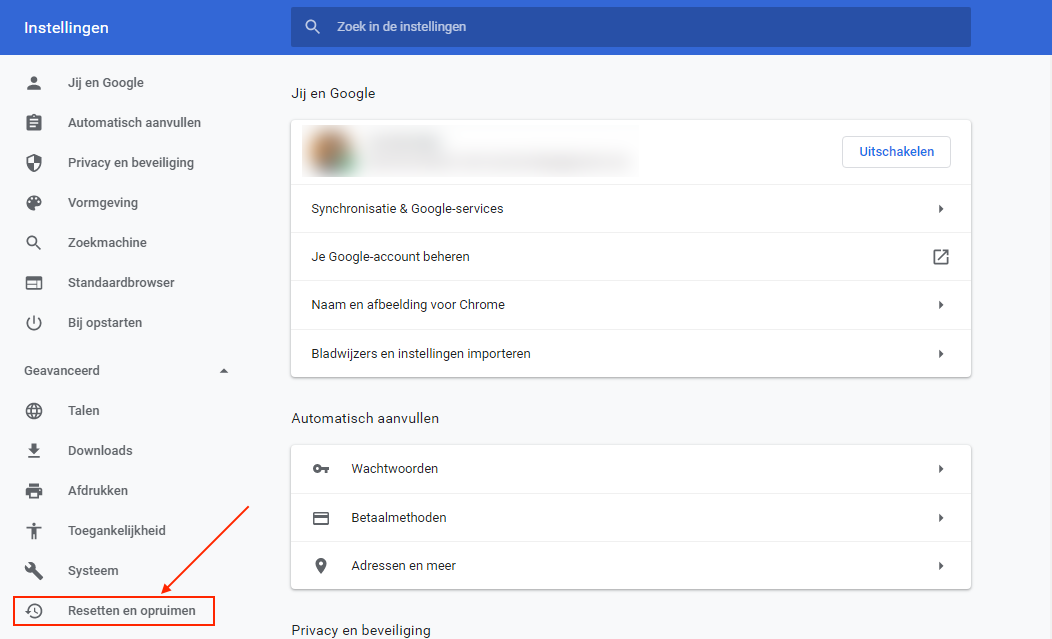Open Adressen en meer
1052x639 pixels.
click(x=631, y=566)
